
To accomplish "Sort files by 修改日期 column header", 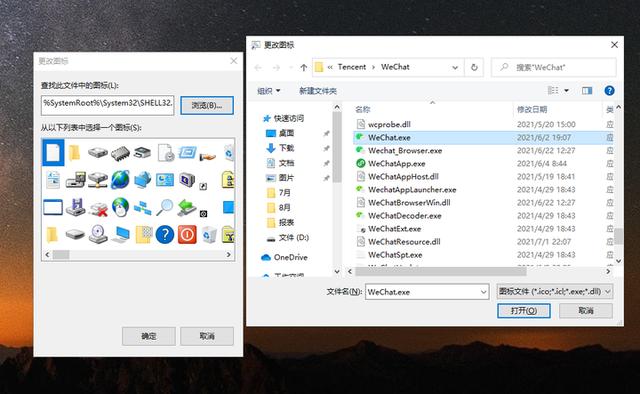I will point(532,109).
